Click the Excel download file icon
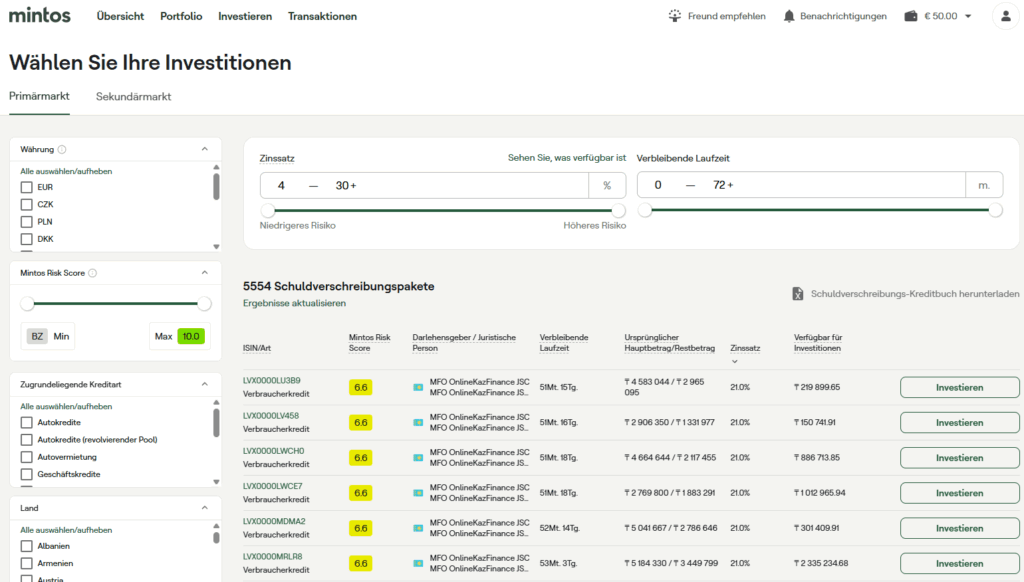This screenshot has width=1024, height=582. pos(798,294)
